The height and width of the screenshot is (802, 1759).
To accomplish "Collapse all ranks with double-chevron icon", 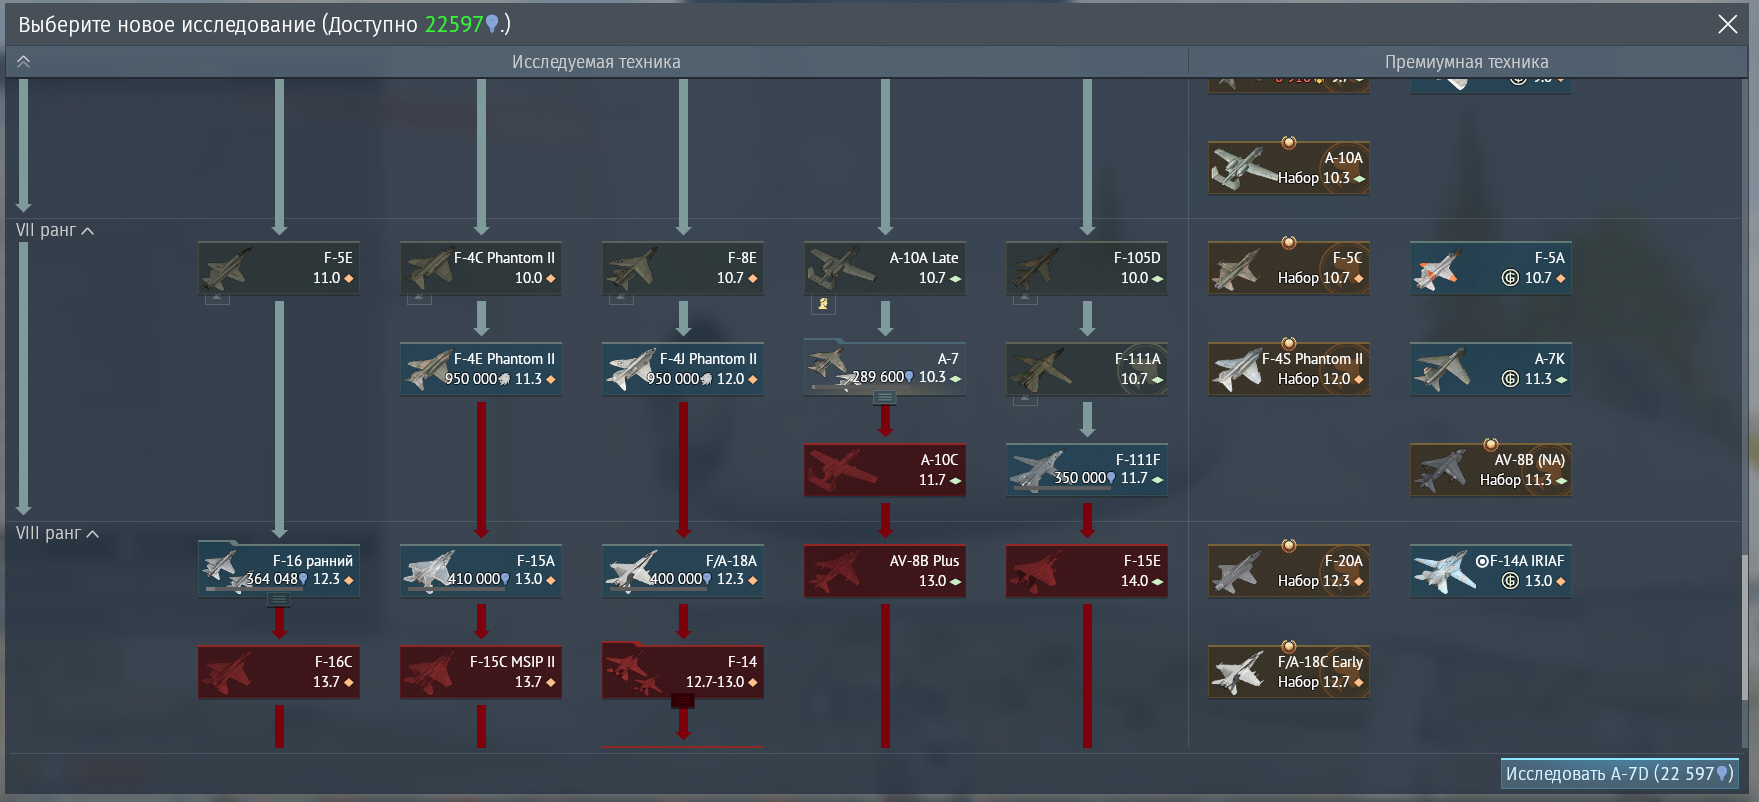I will pyautogui.click(x=24, y=62).
